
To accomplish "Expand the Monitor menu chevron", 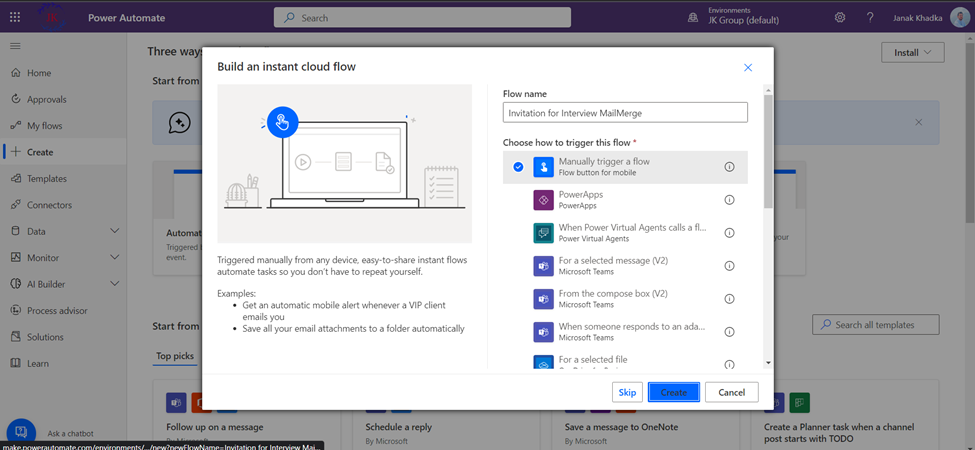I will click(114, 257).
